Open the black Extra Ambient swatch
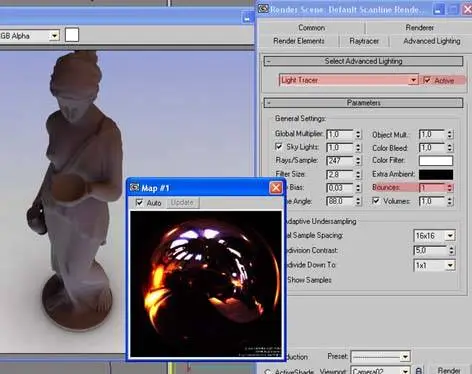472x374 pixels. click(436, 174)
